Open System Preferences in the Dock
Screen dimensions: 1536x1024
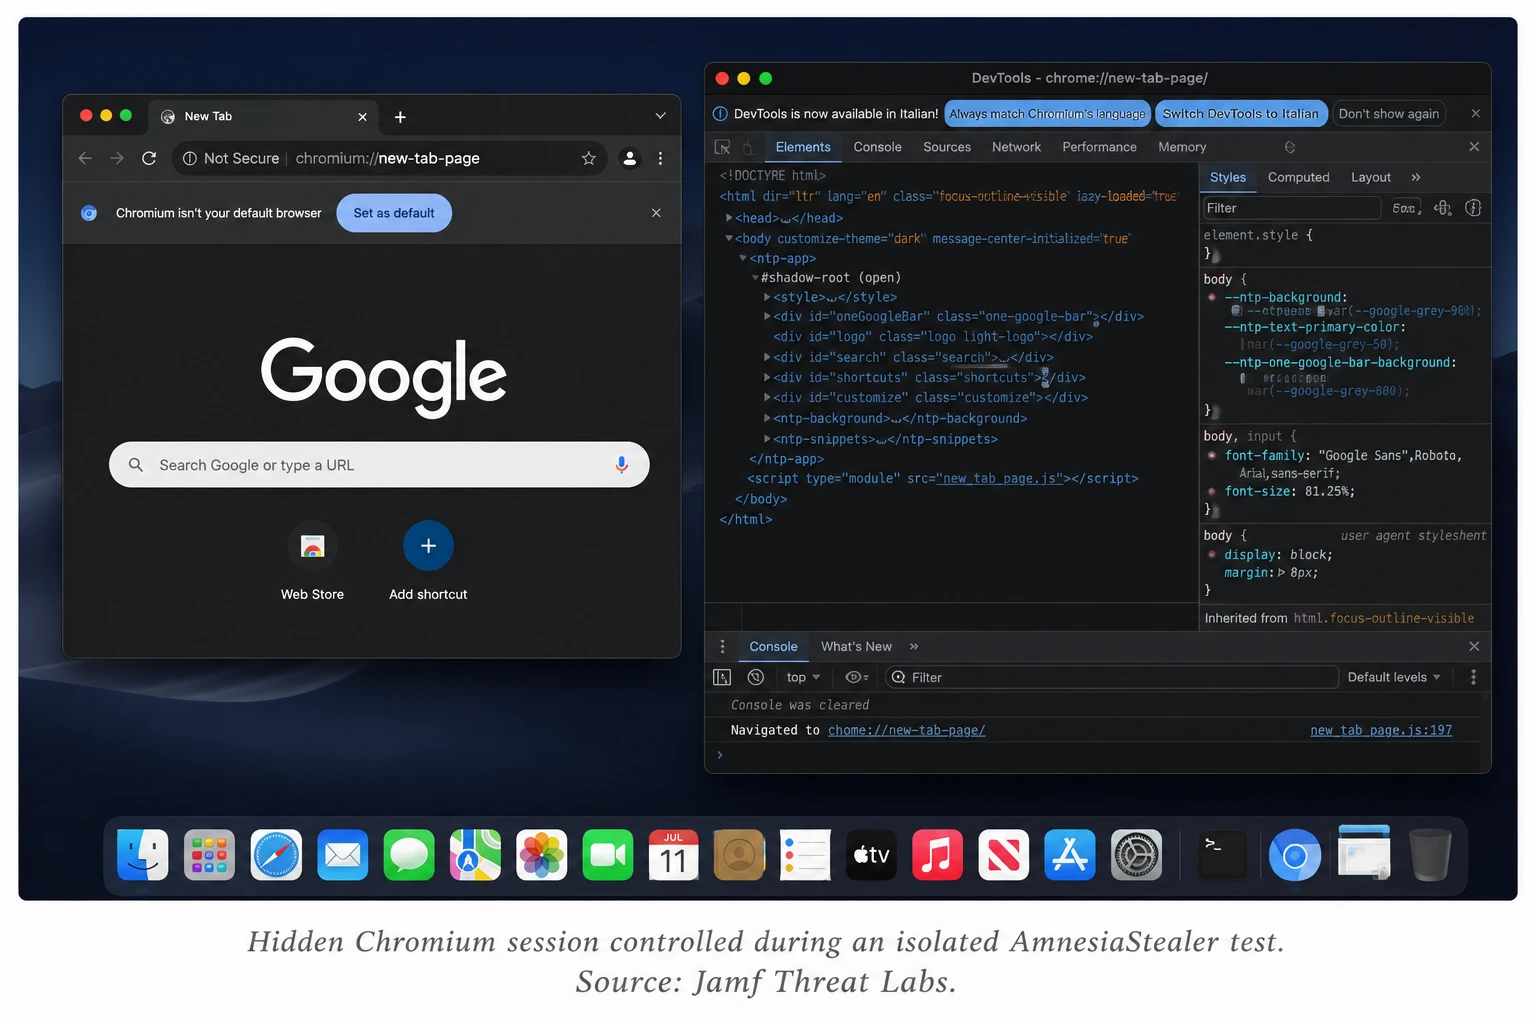point(1137,855)
